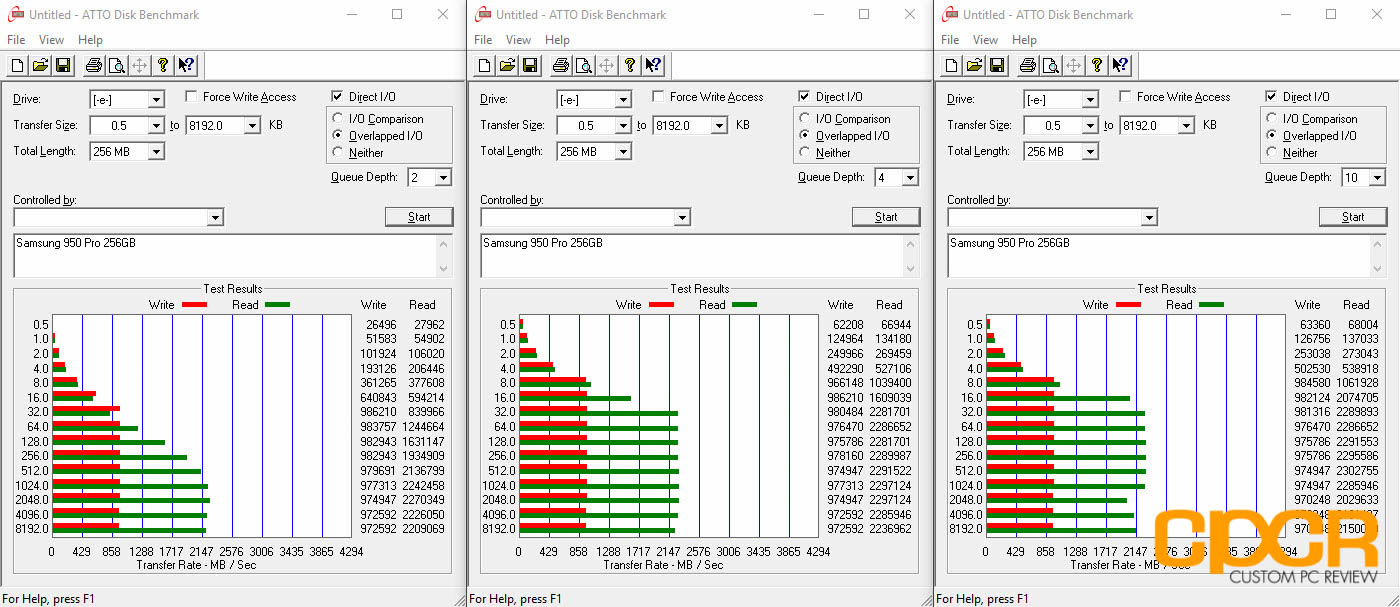Open the File menu in the Queue Depth 2 window
The width and height of the screenshot is (1400, 607).
pyautogui.click(x=16, y=40)
